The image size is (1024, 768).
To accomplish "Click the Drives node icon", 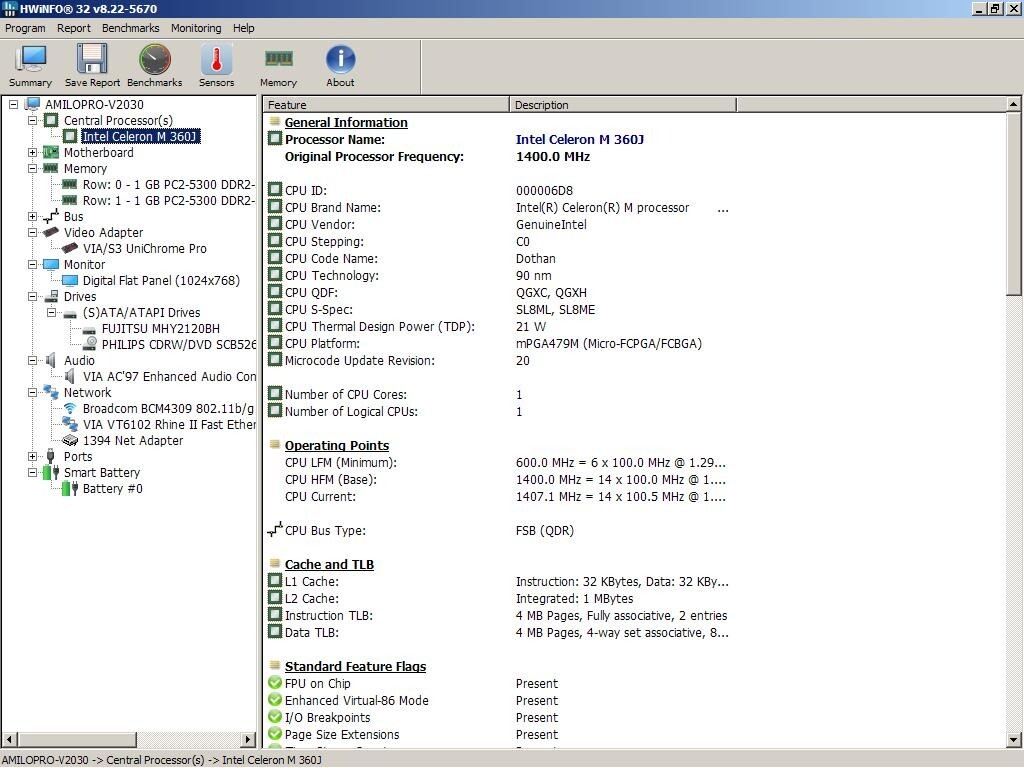I will [51, 296].
